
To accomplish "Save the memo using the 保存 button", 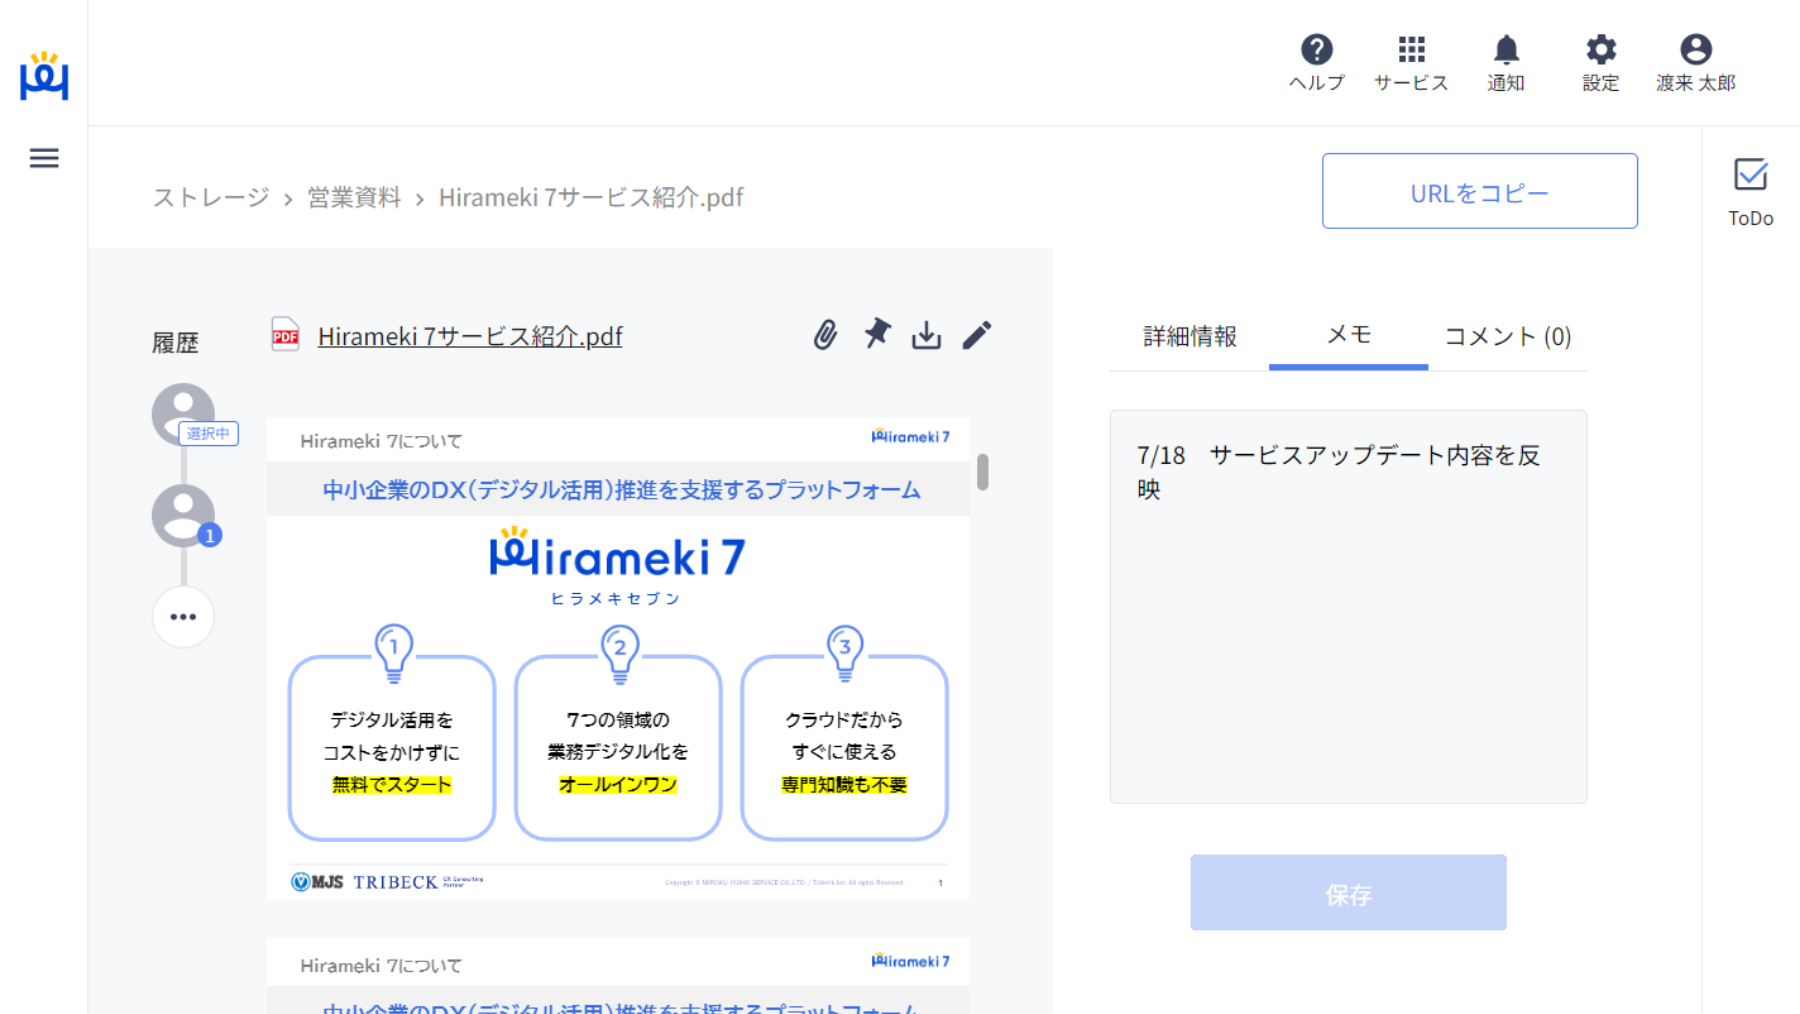I will [x=1347, y=892].
